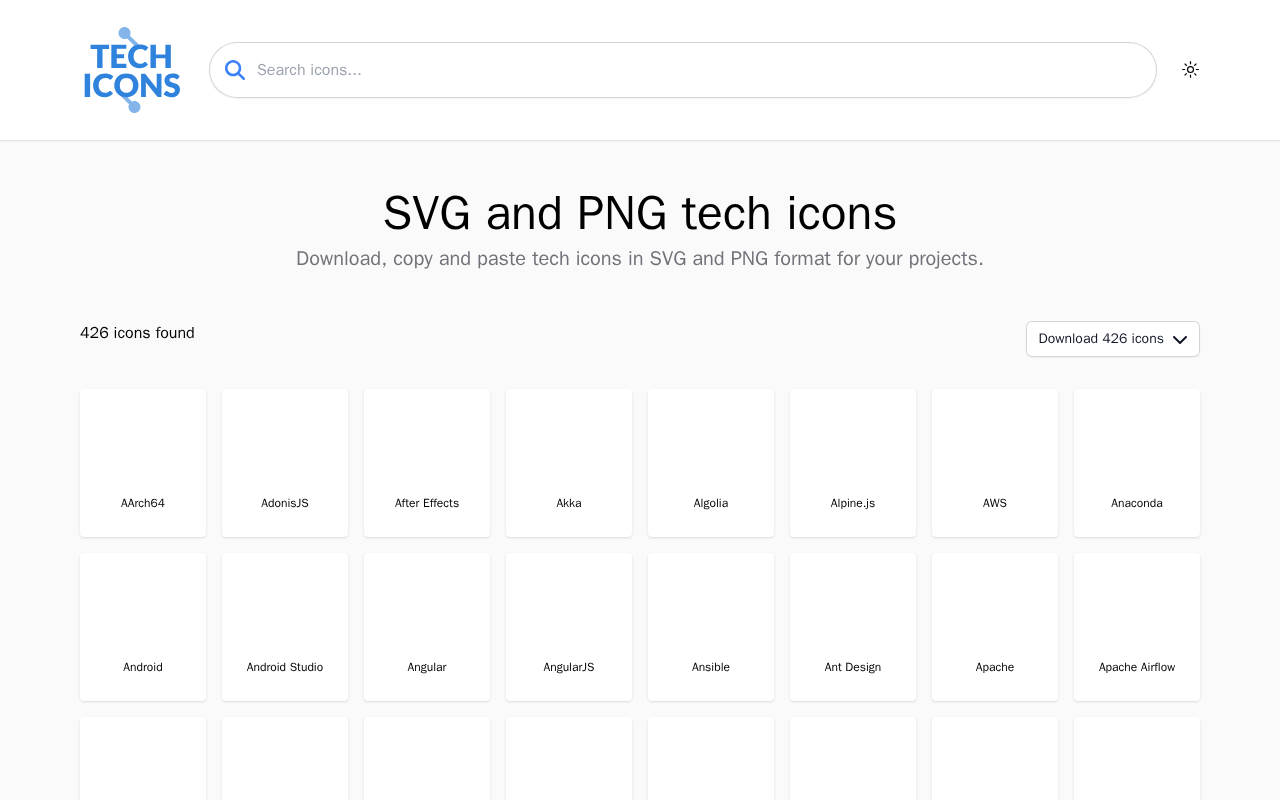Screen dimensions: 1280x800
Task: Open the AArch64 icon card
Action: coord(143,463)
